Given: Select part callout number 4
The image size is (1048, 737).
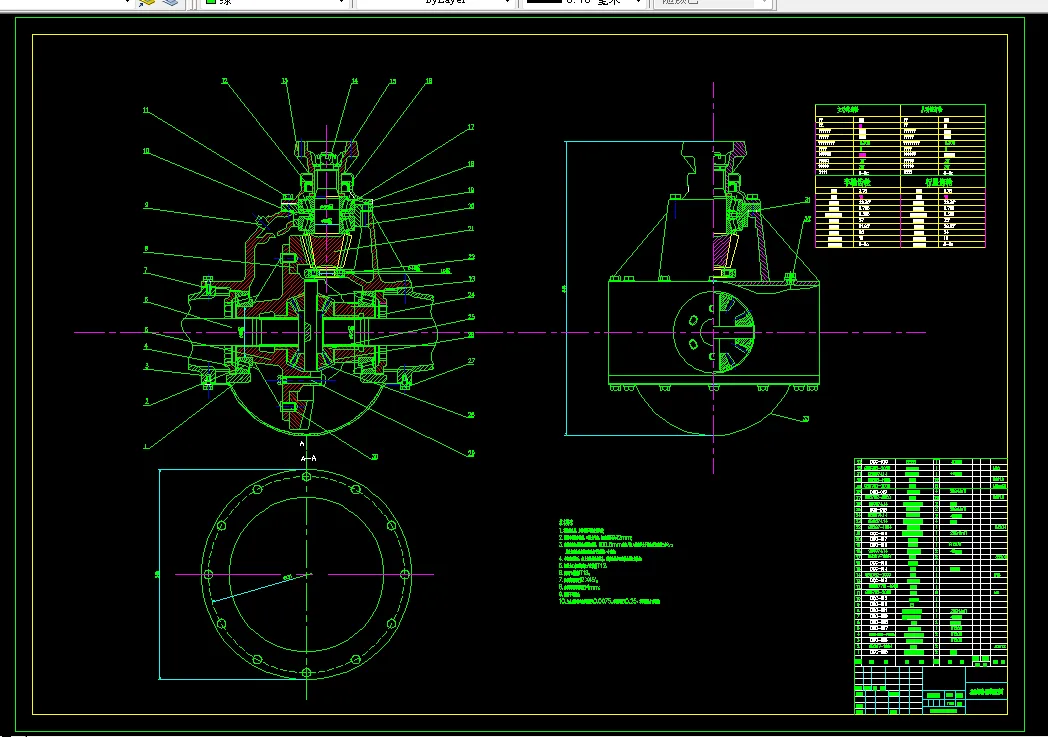Looking at the screenshot, I should point(146,346).
